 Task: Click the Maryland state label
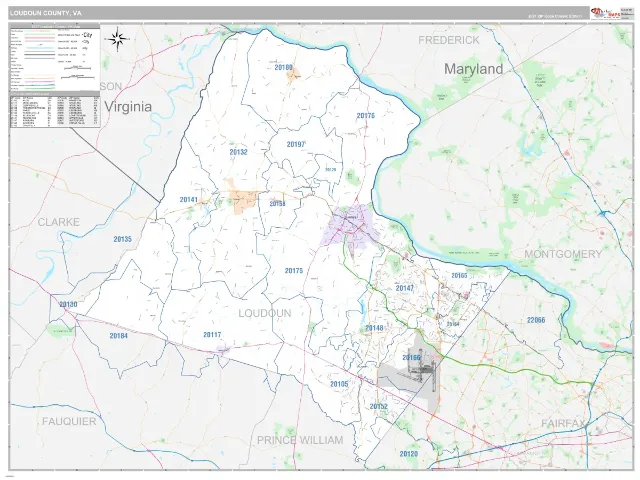(x=473, y=69)
